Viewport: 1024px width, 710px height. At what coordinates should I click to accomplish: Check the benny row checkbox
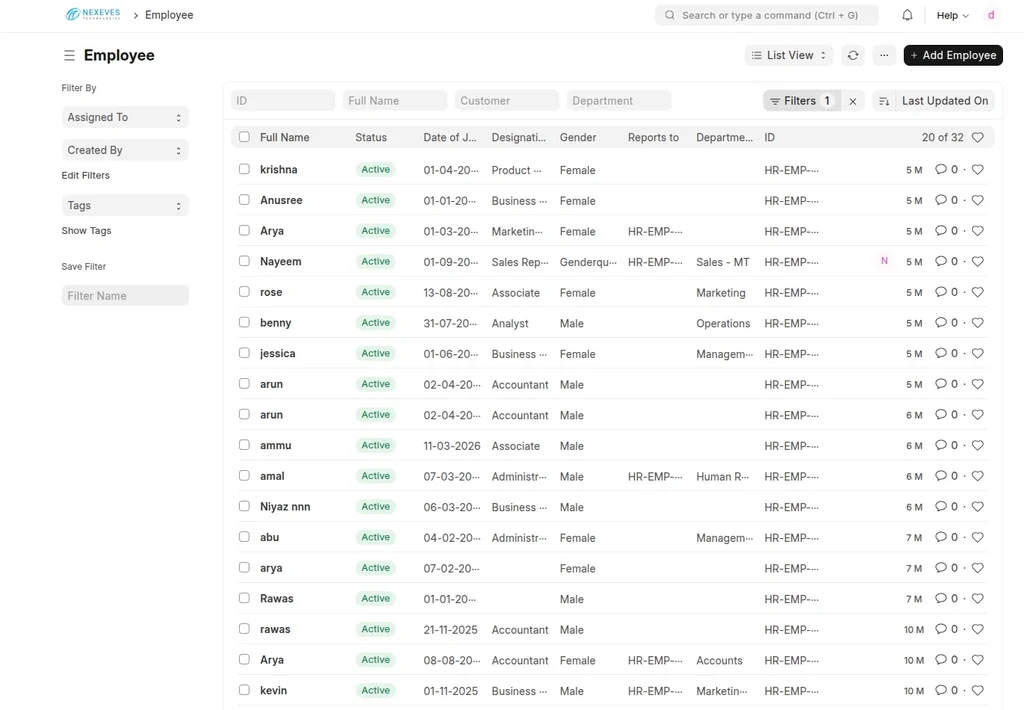(x=244, y=323)
